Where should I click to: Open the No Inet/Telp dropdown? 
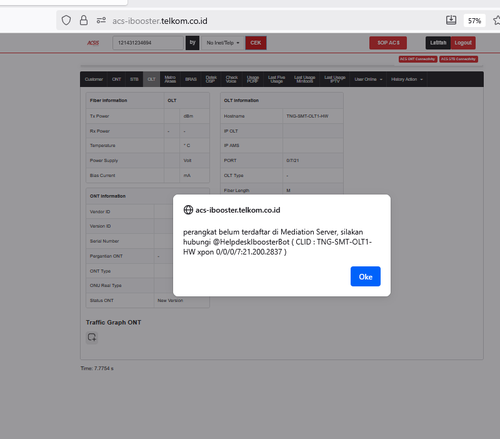point(223,43)
